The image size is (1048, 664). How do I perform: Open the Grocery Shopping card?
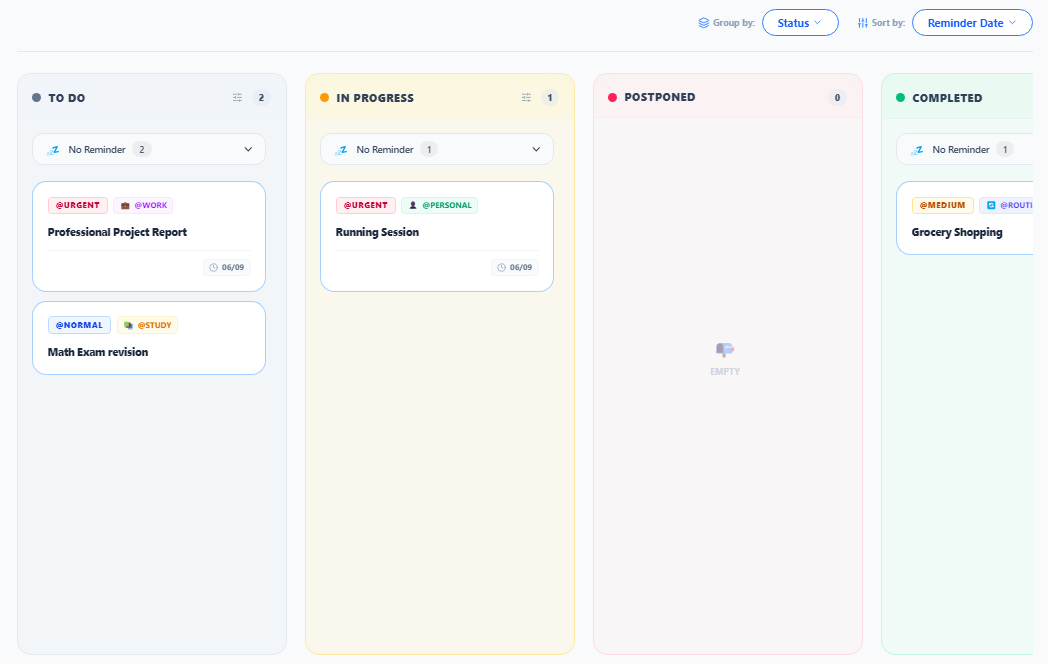964,218
